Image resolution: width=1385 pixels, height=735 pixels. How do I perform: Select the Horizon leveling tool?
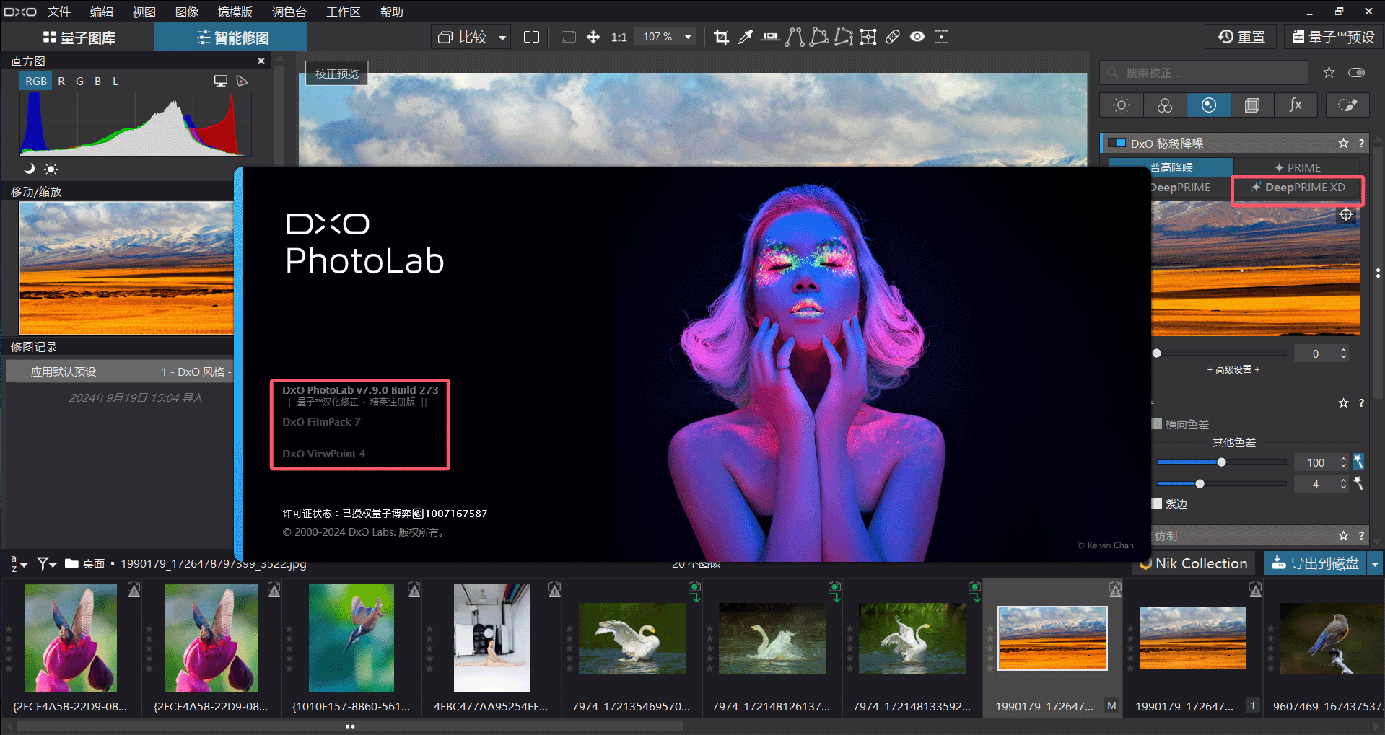click(x=770, y=37)
